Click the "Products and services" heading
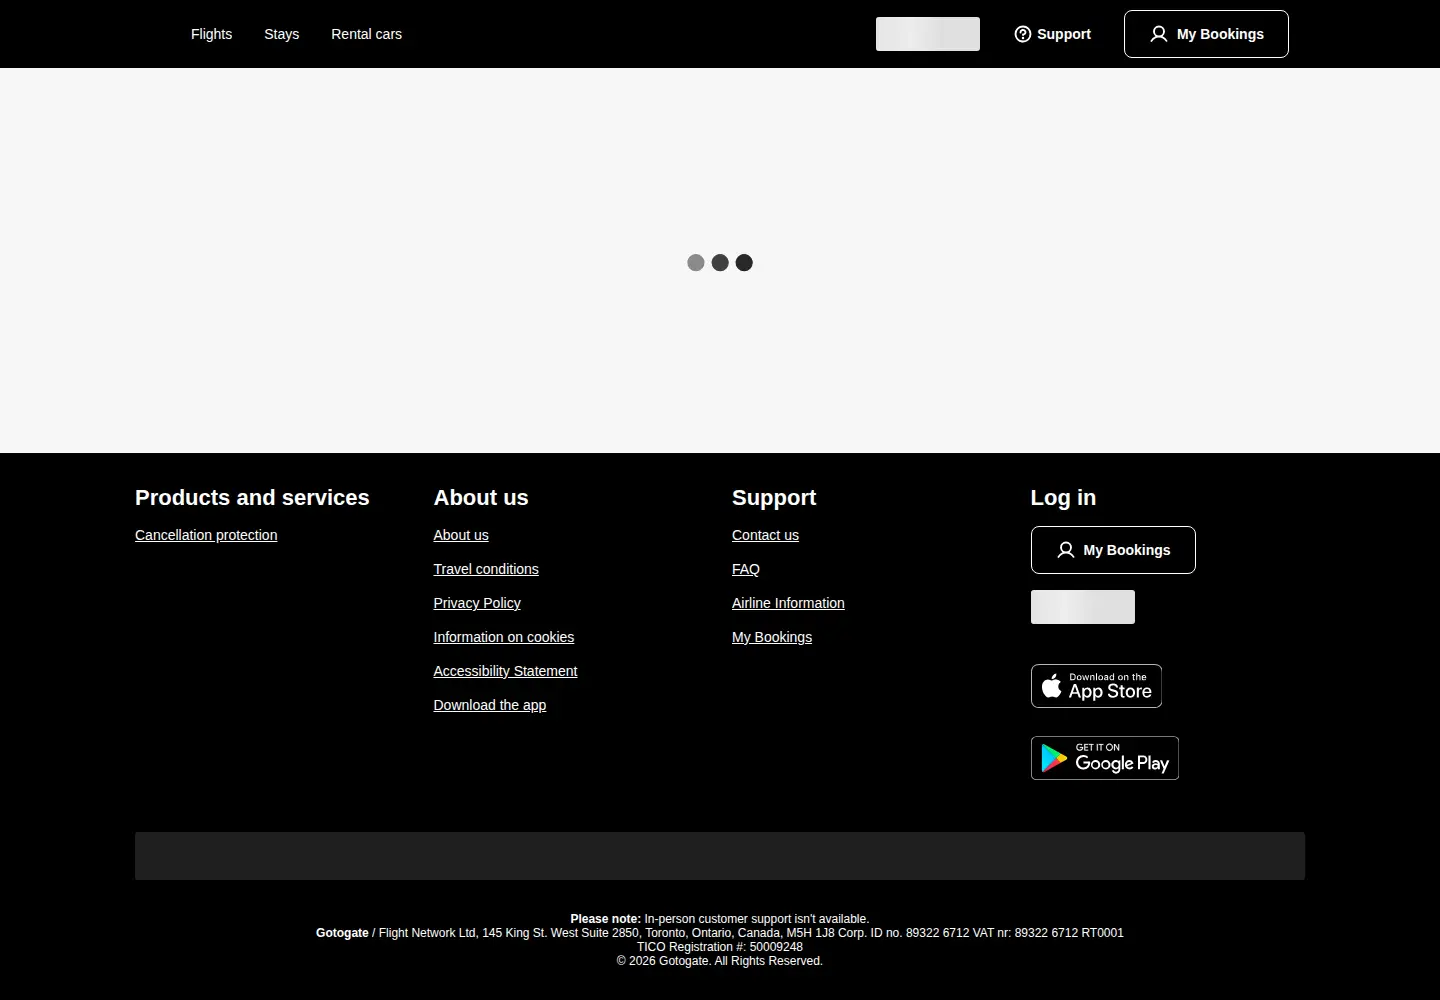Image resolution: width=1440 pixels, height=1000 pixels. pos(252,497)
